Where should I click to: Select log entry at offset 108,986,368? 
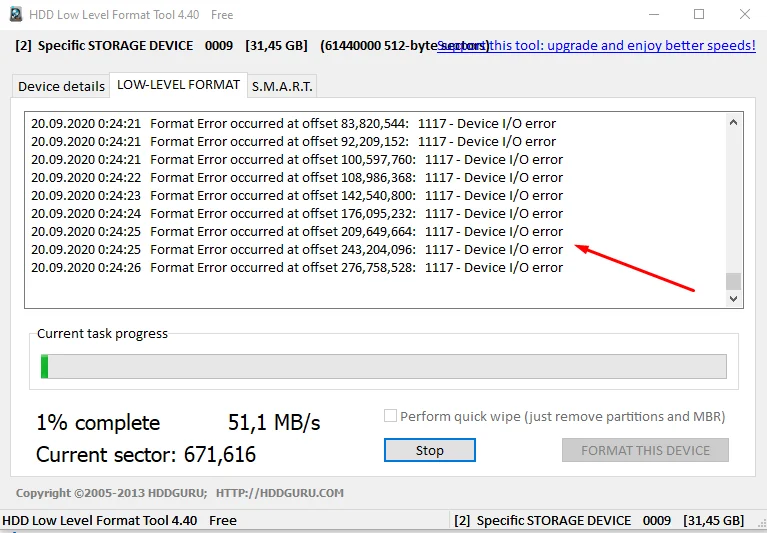click(x=297, y=178)
